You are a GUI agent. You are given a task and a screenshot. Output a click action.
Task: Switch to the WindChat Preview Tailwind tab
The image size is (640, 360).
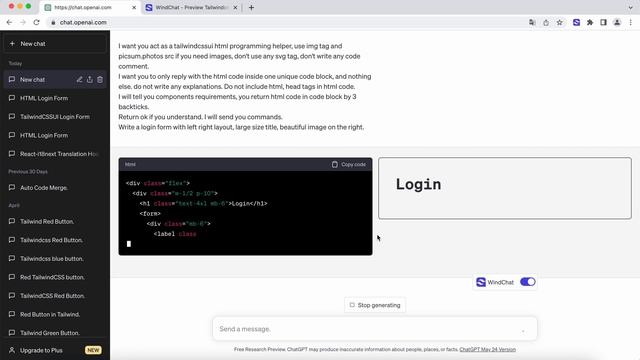191,7
